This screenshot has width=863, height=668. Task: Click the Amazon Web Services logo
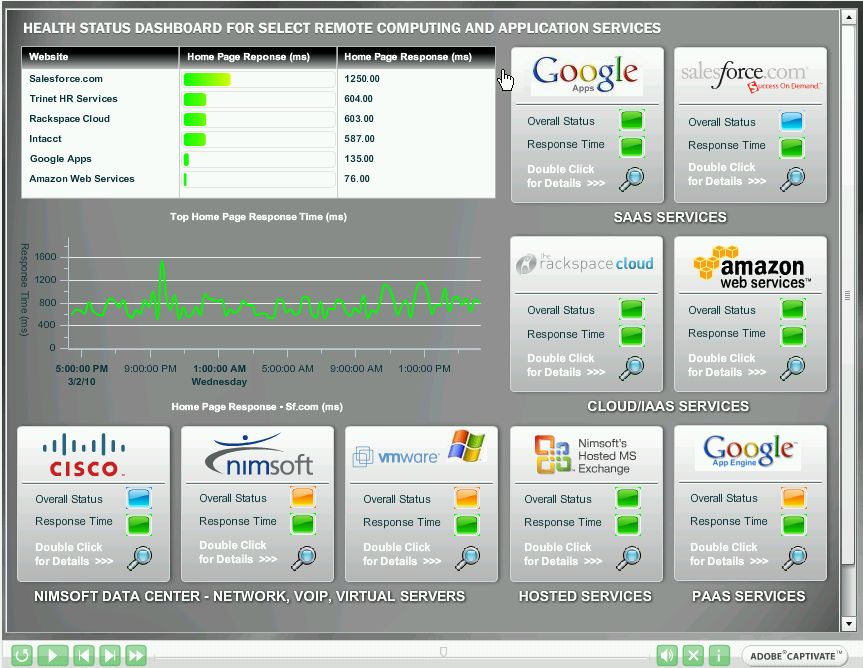point(751,267)
